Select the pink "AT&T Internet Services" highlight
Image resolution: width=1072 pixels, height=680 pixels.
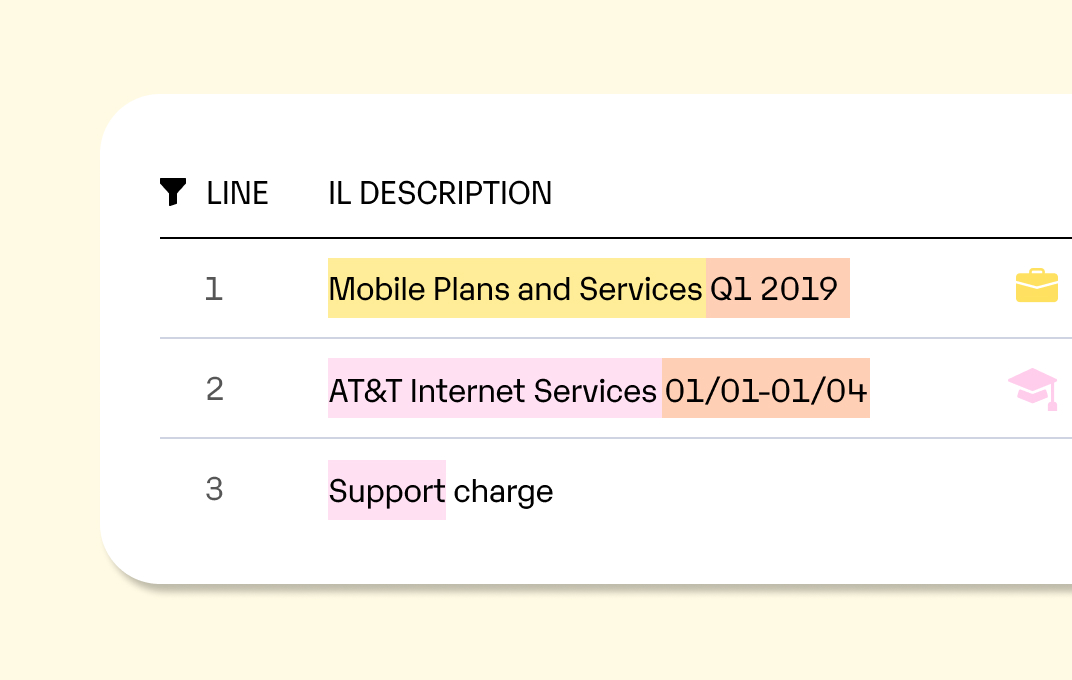click(494, 390)
